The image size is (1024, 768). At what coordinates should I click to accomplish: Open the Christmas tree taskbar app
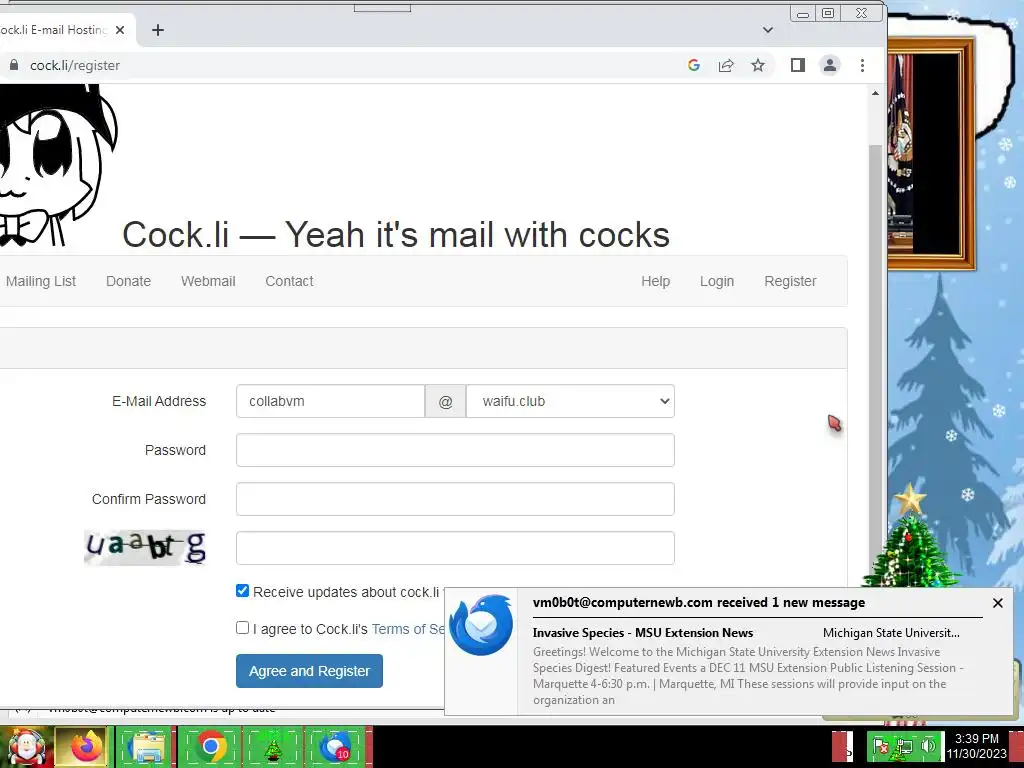[273, 746]
